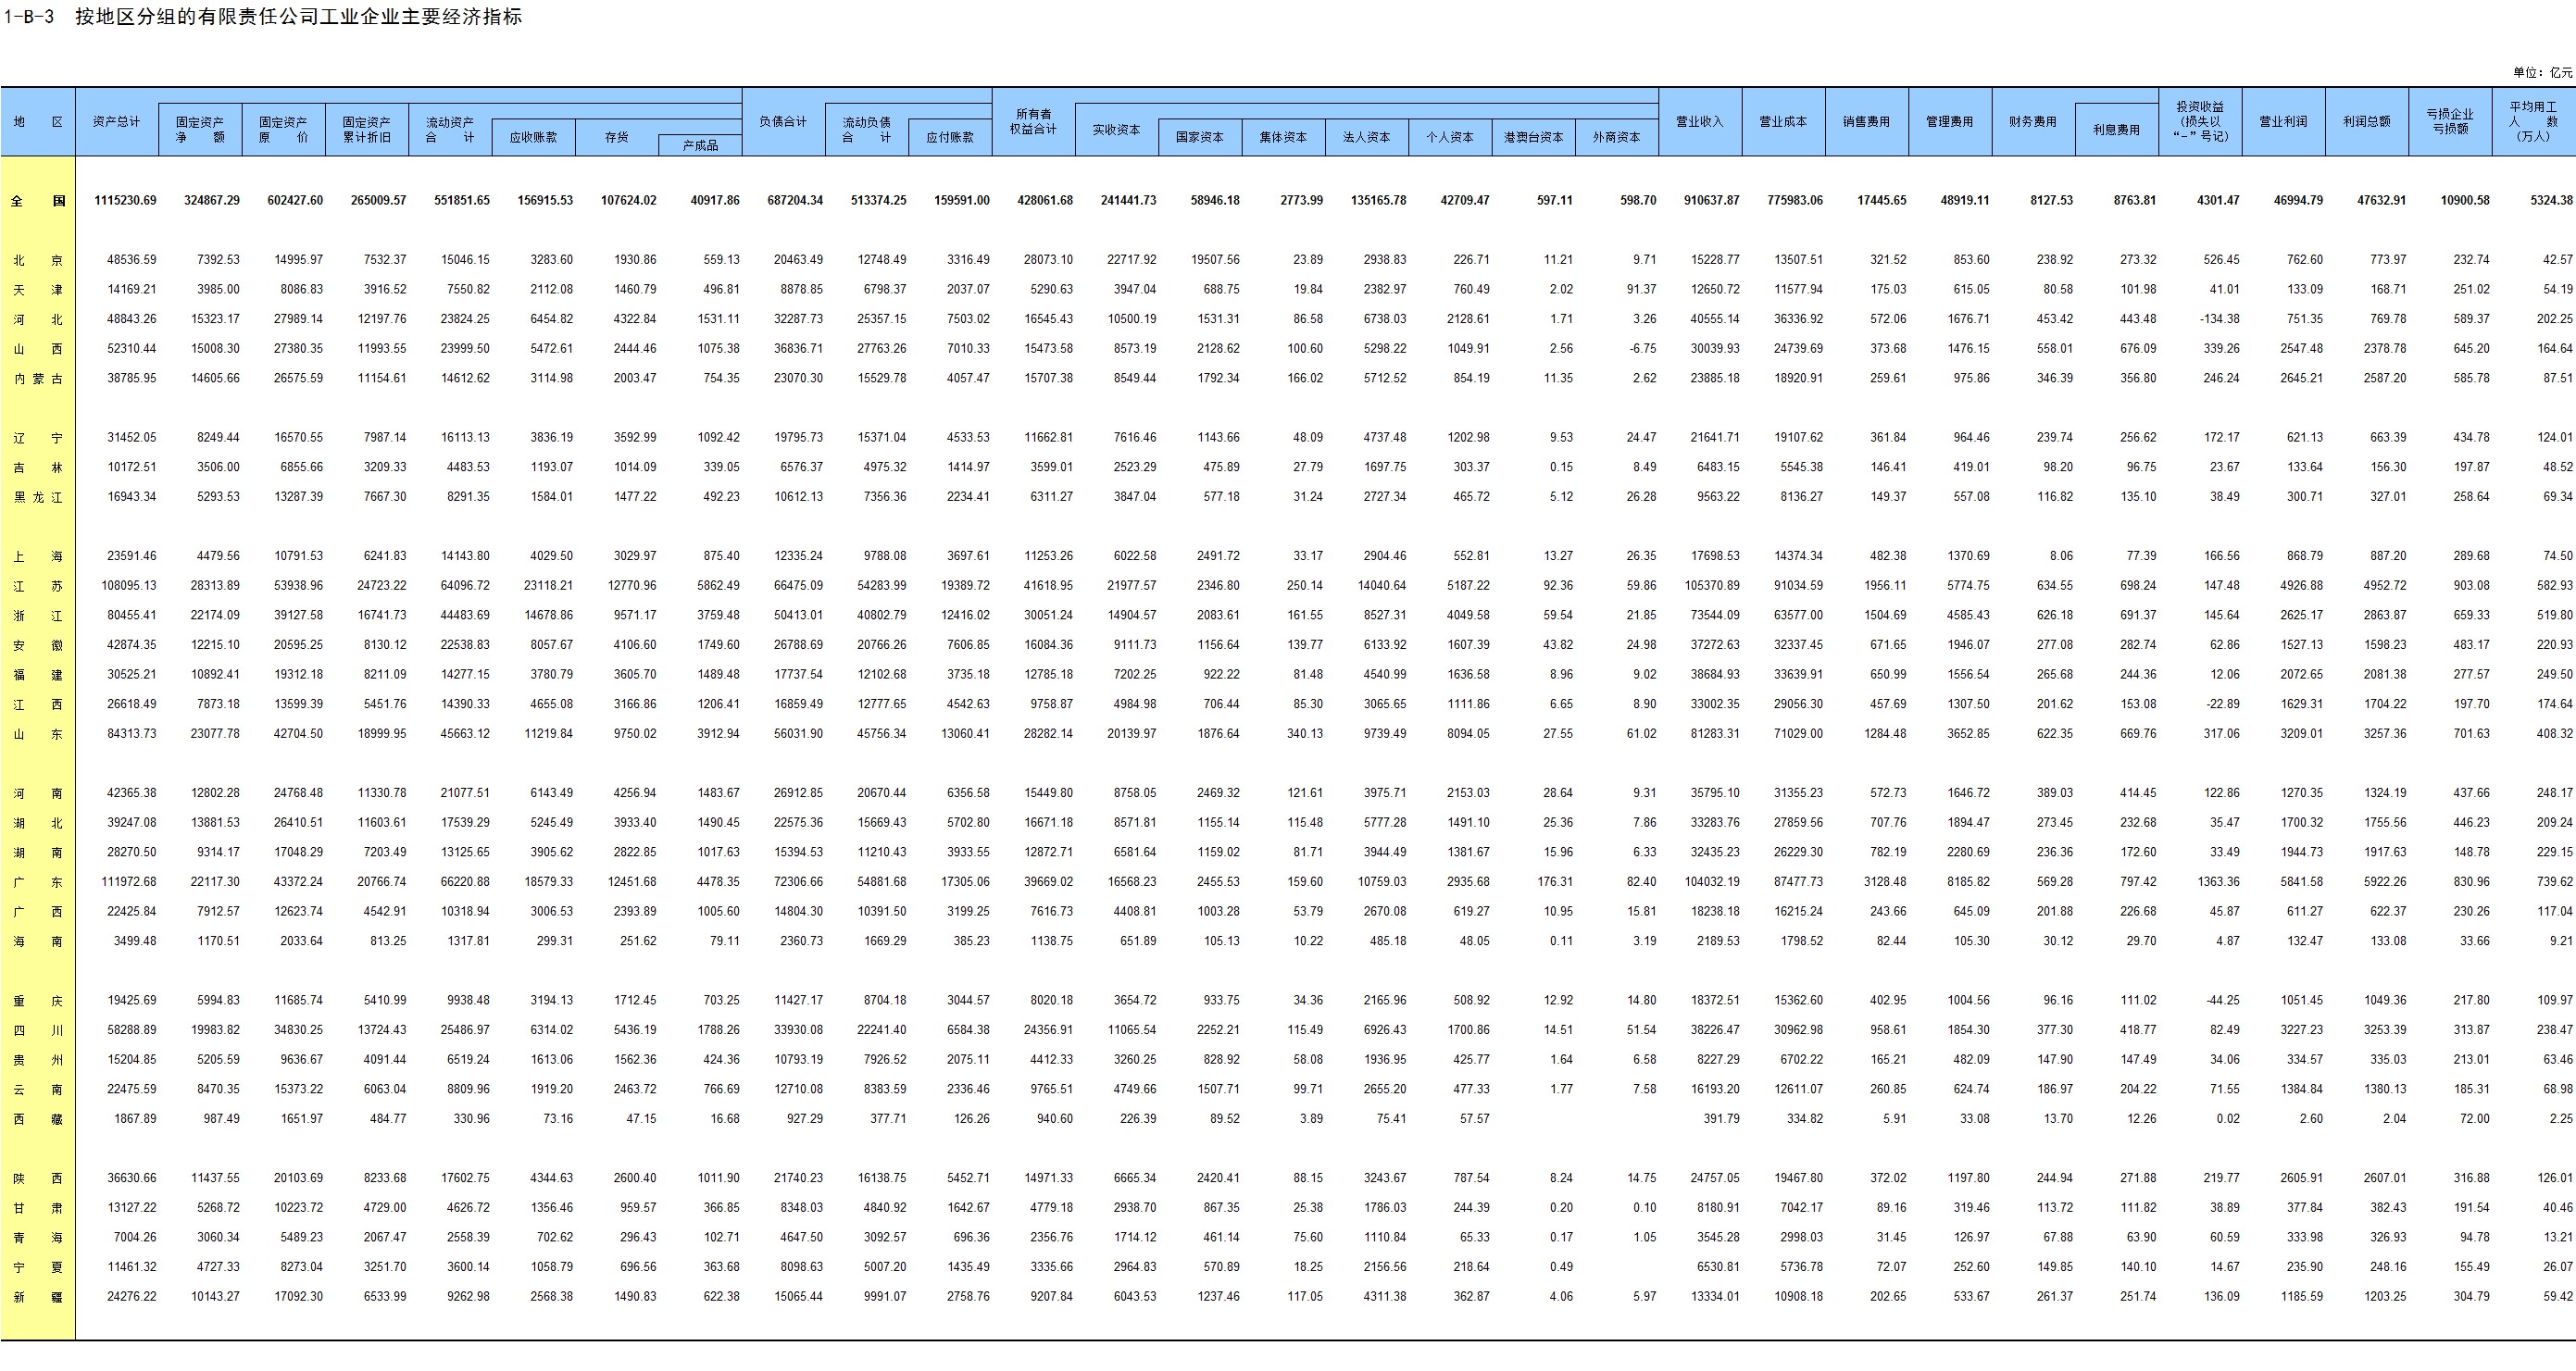The image size is (2576, 1371).
Task: Select the 营业收入 column header
Action: (x=1700, y=121)
